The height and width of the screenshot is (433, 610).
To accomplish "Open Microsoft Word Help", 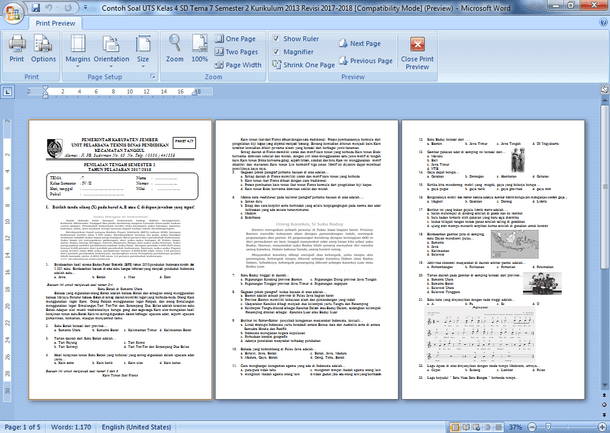I will [603, 23].
